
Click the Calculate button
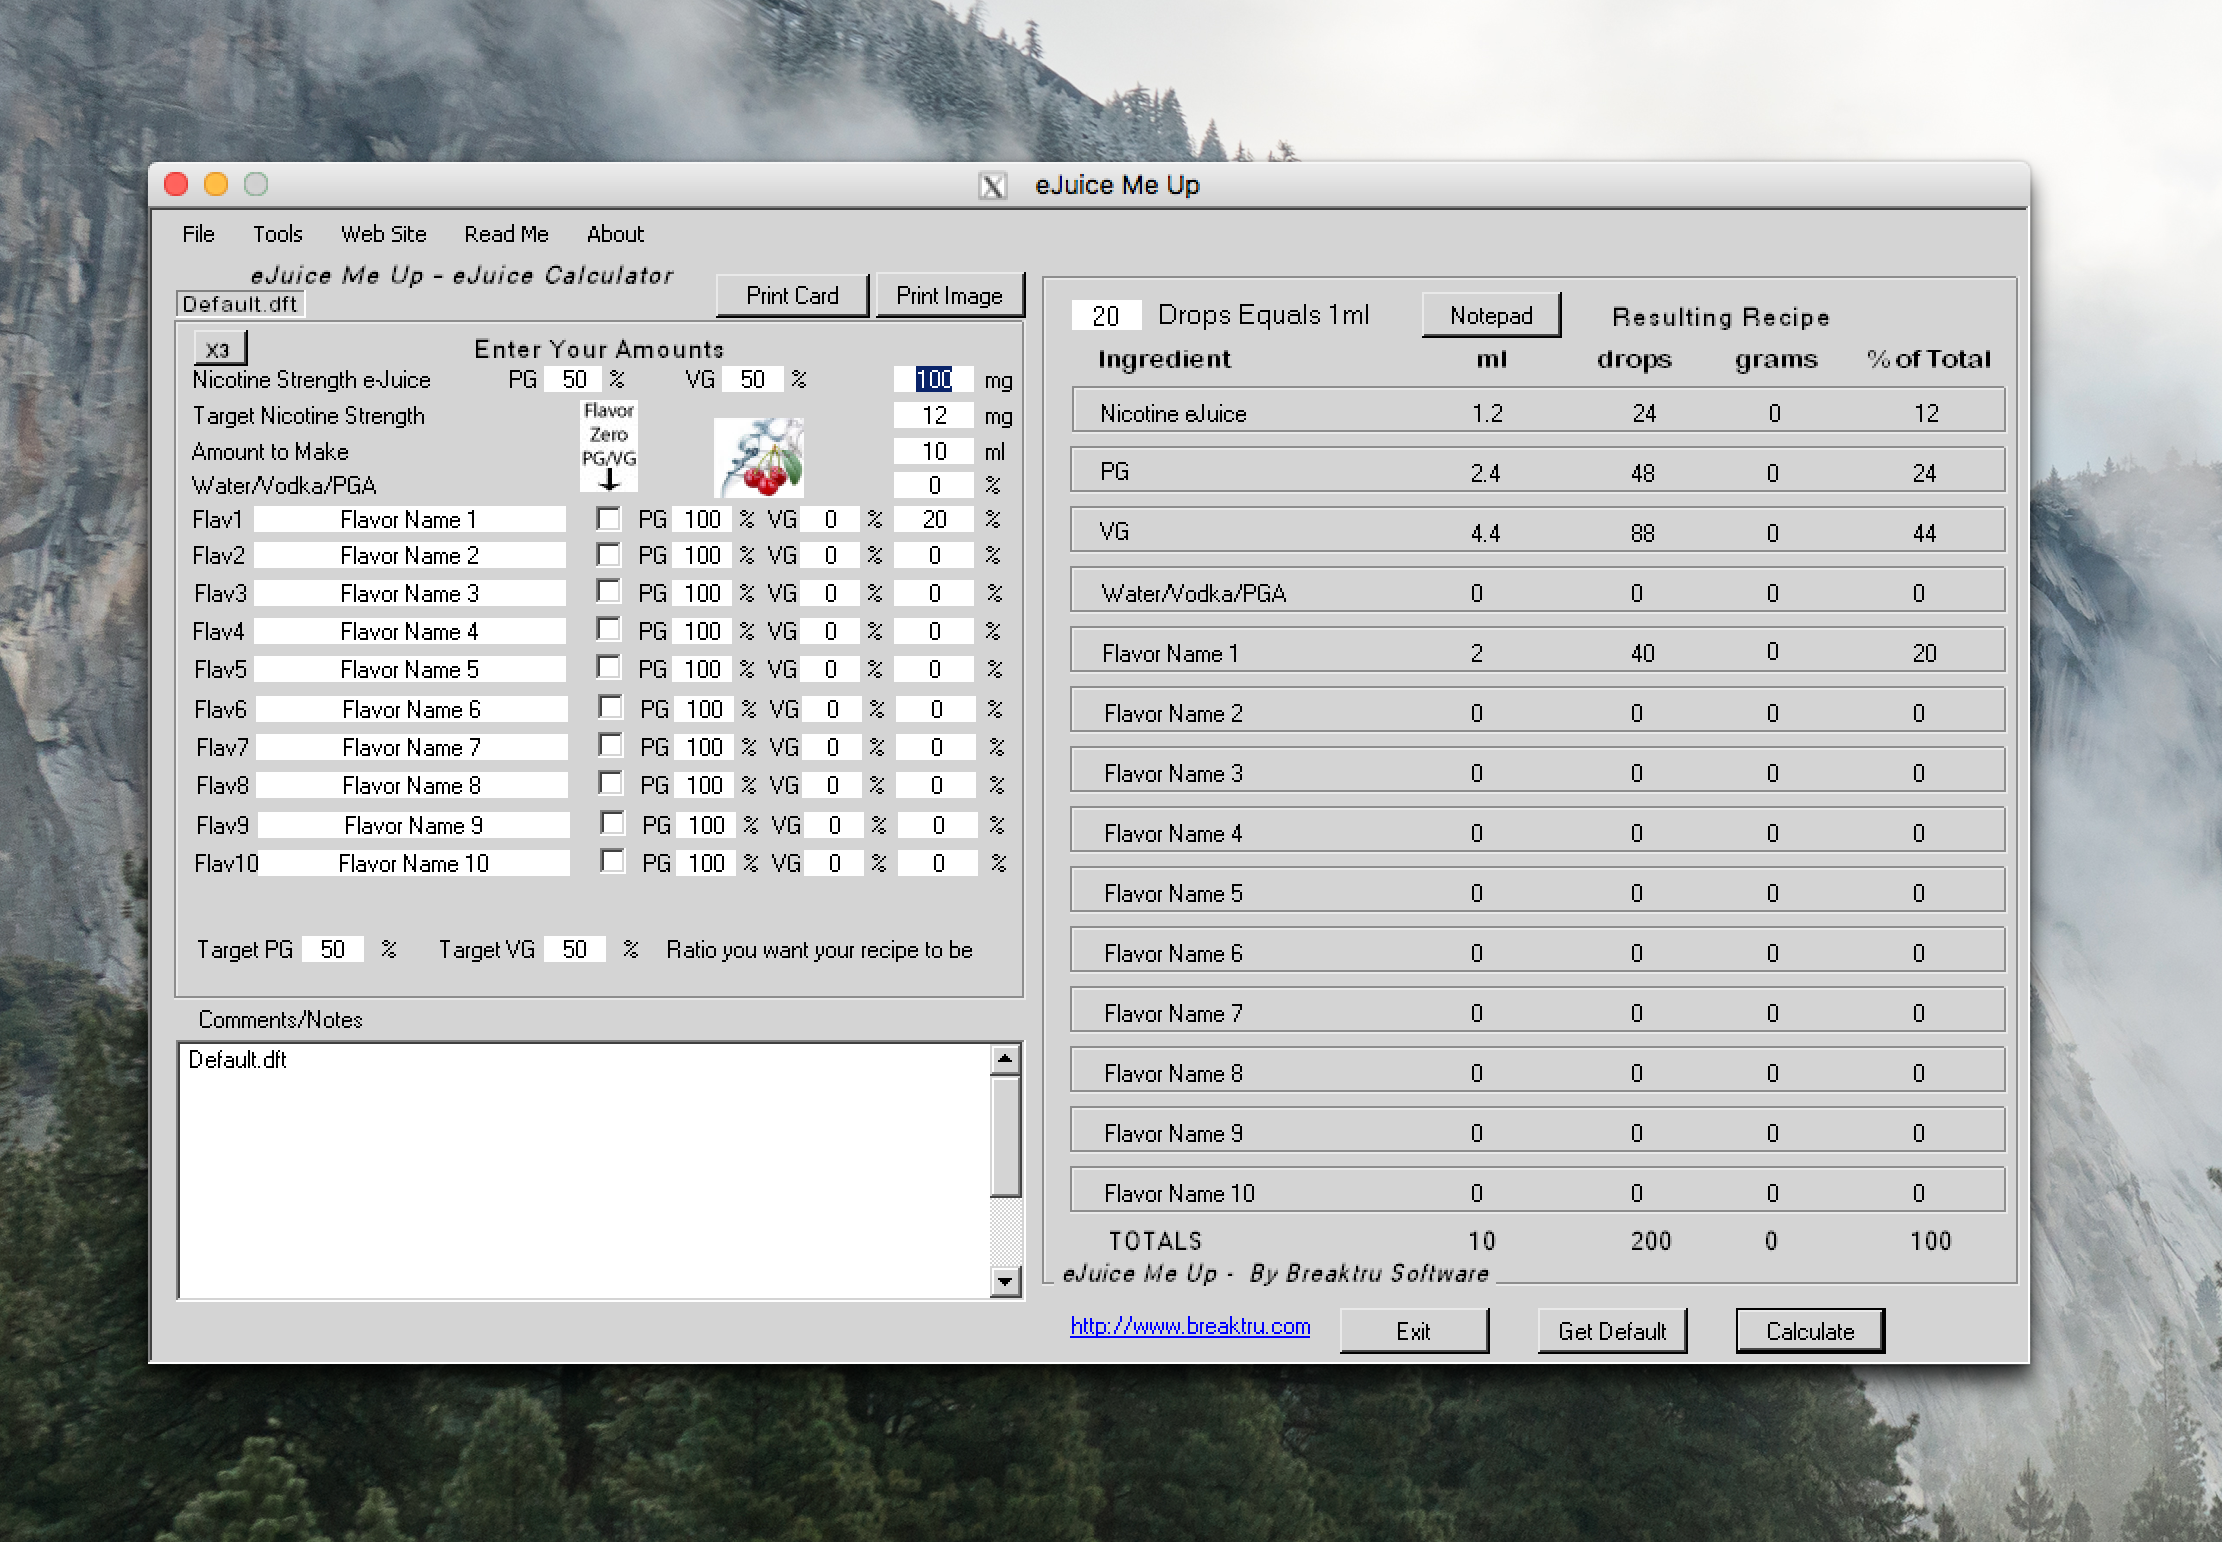click(x=1810, y=1331)
